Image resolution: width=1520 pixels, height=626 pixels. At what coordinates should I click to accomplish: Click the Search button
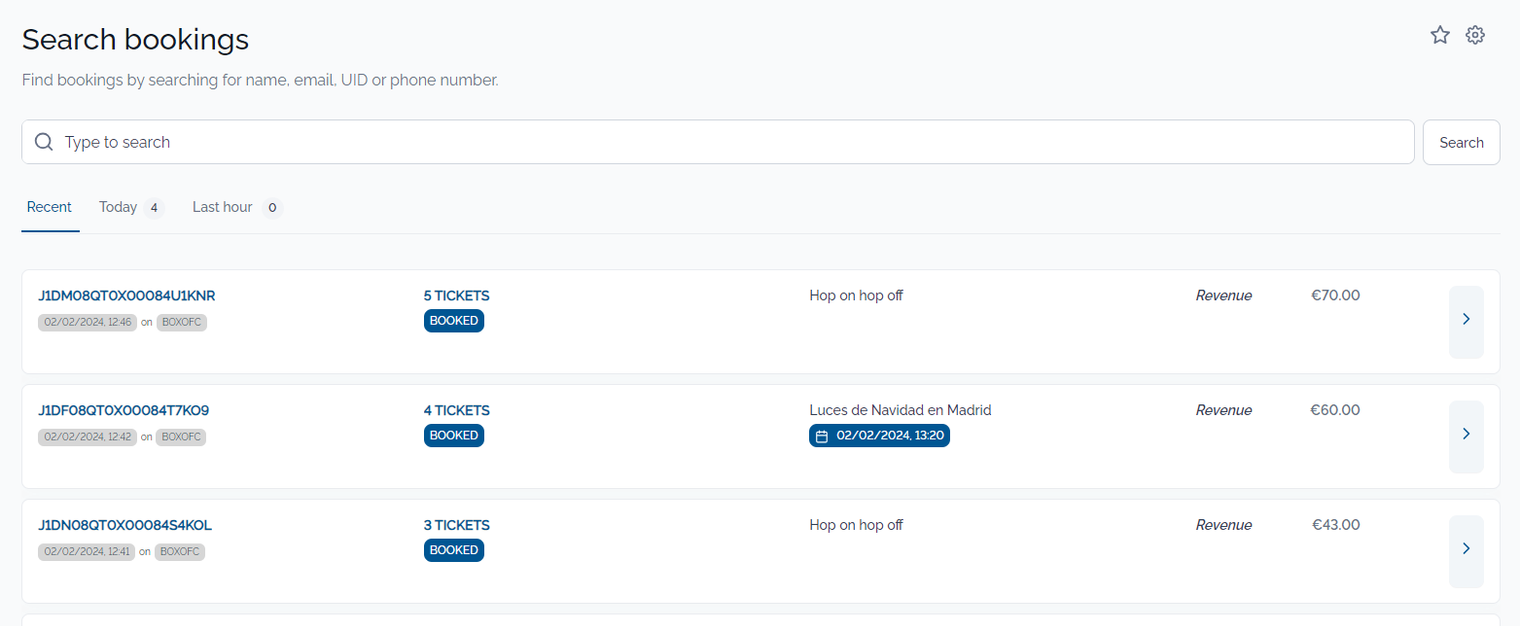pyautogui.click(x=1461, y=142)
